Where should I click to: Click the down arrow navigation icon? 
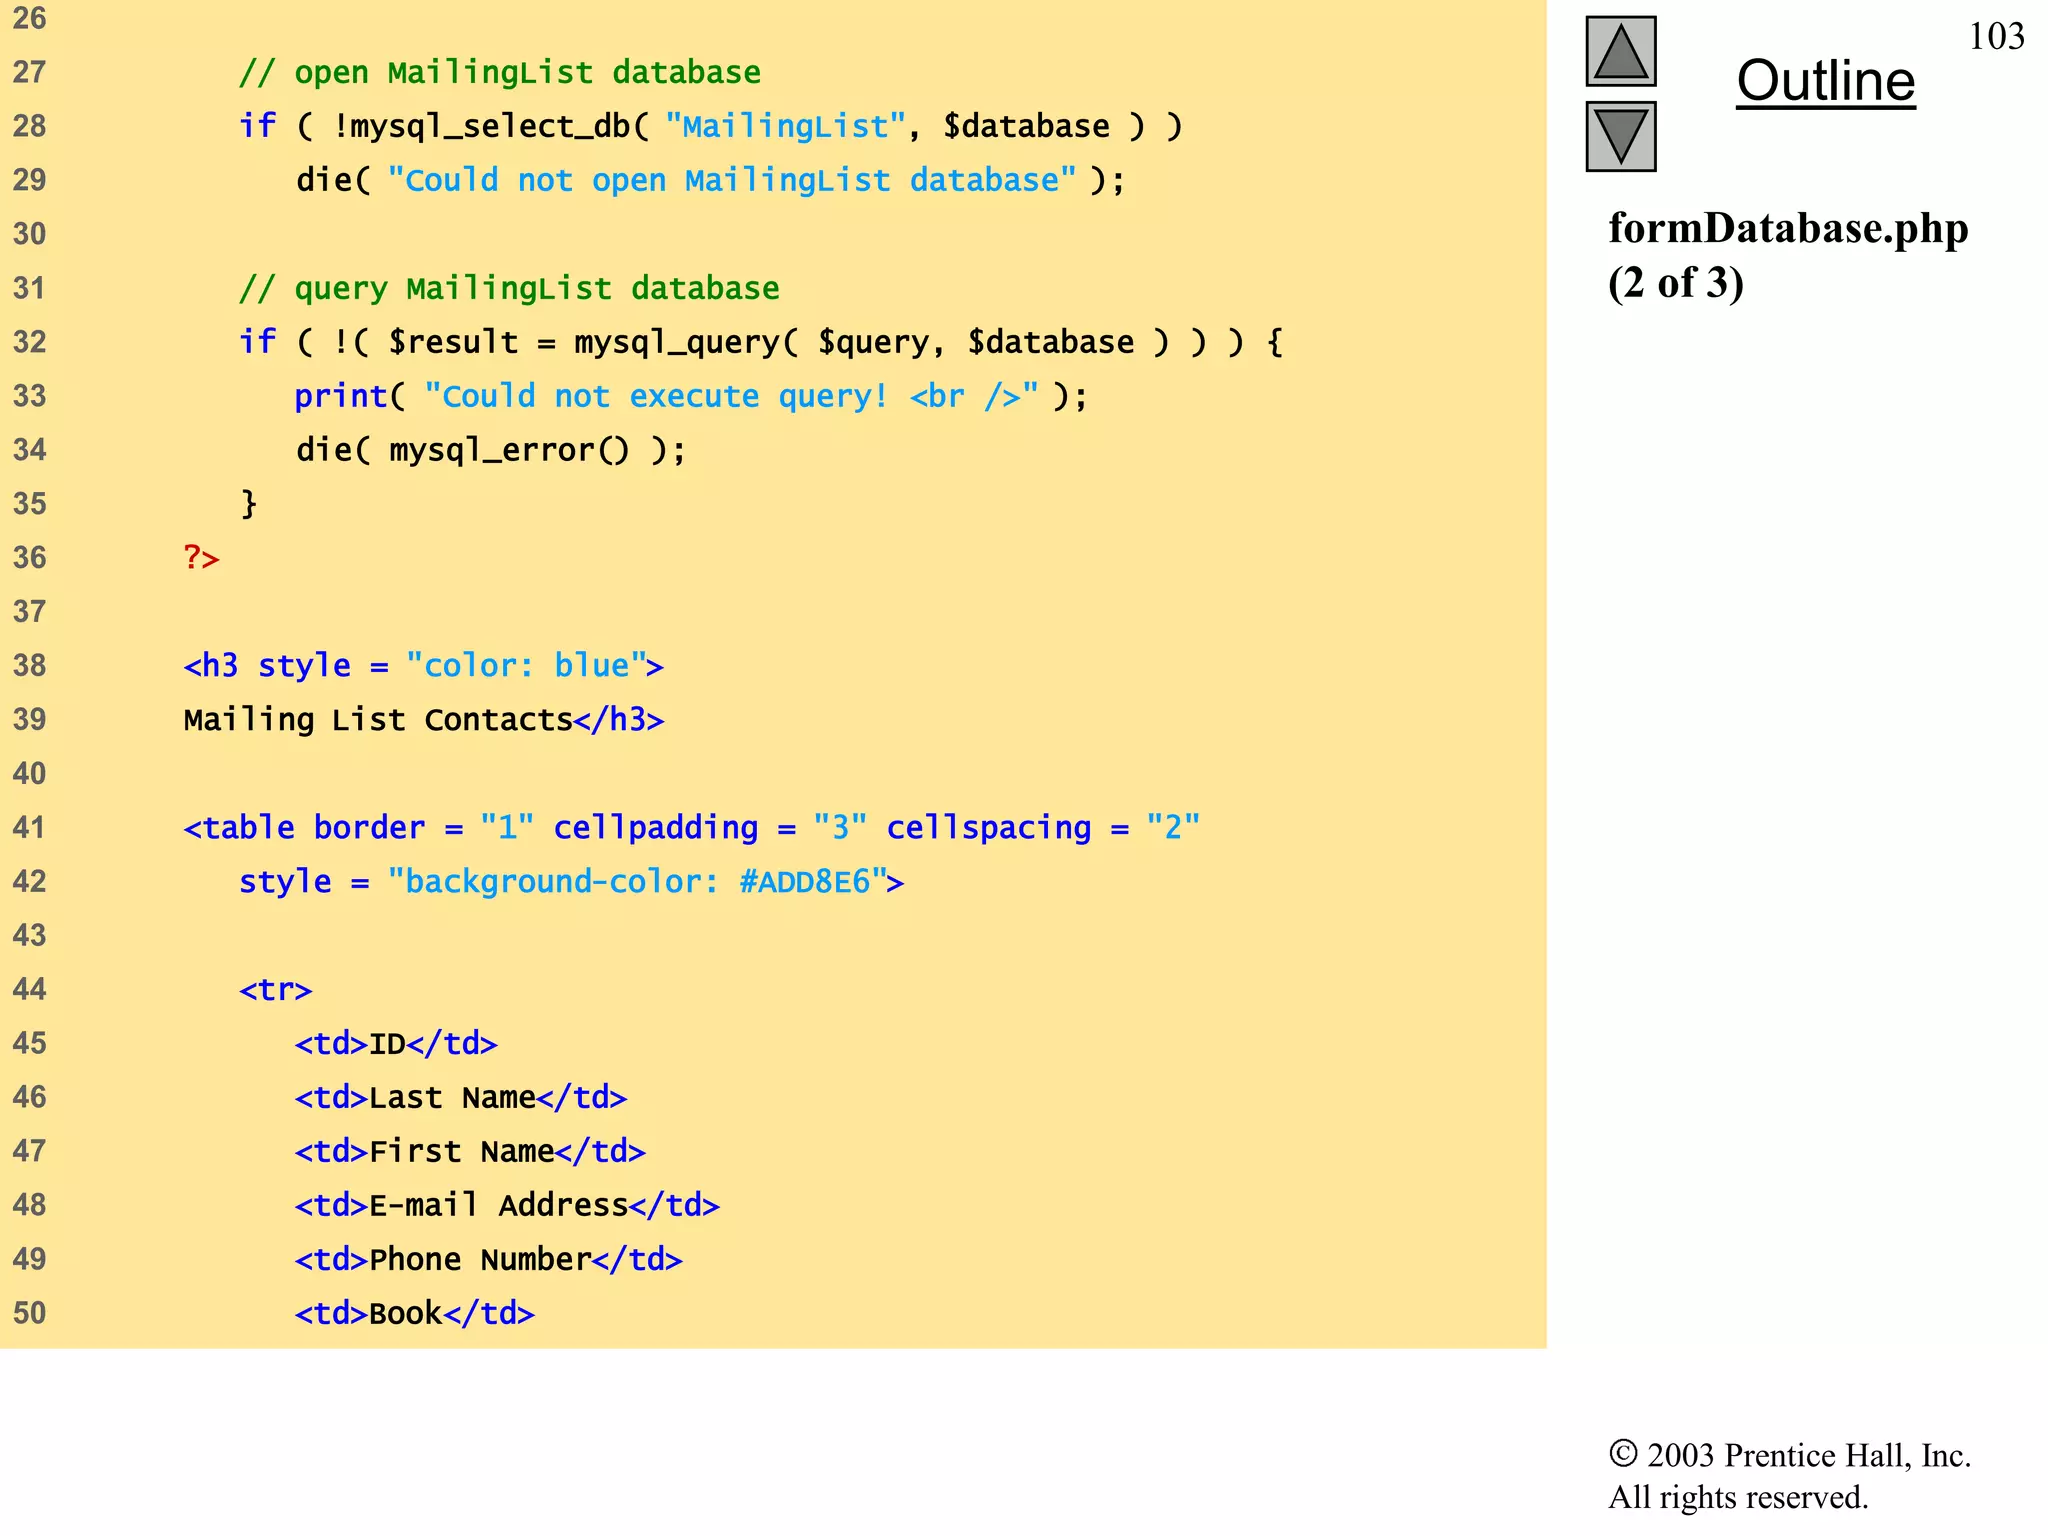pyautogui.click(x=1621, y=137)
